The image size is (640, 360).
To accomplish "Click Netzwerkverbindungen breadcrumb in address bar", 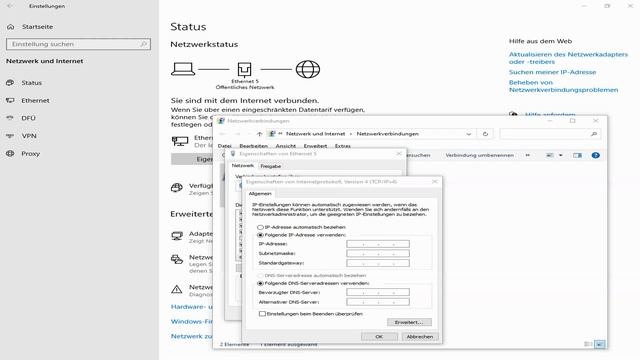I will coord(387,134).
